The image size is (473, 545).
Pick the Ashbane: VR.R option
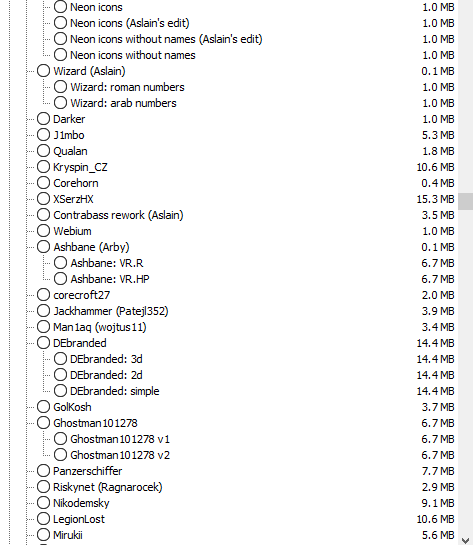[60, 263]
